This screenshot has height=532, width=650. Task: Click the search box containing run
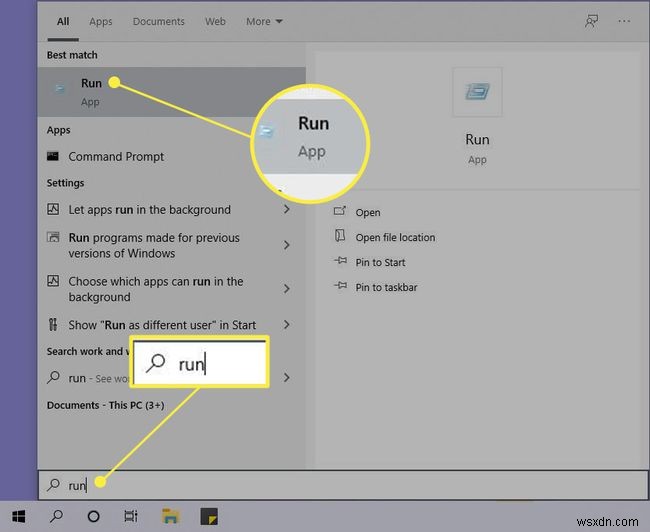(x=343, y=485)
